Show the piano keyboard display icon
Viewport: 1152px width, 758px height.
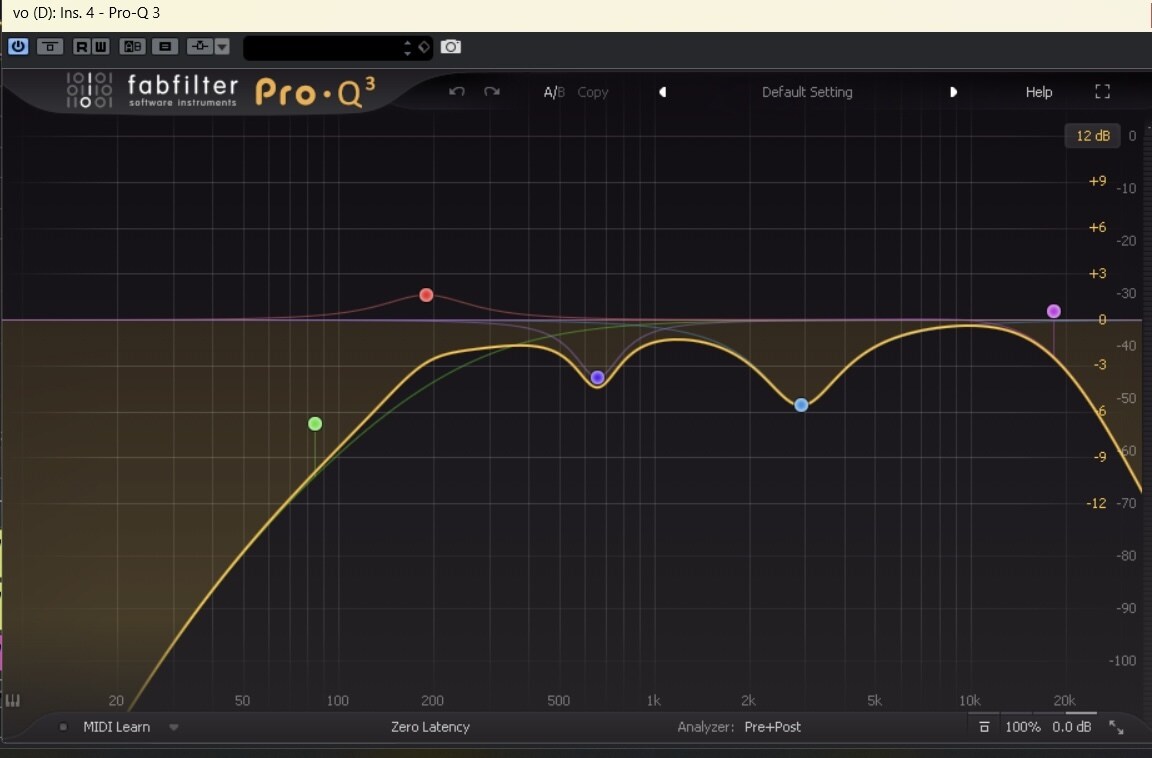[12, 701]
